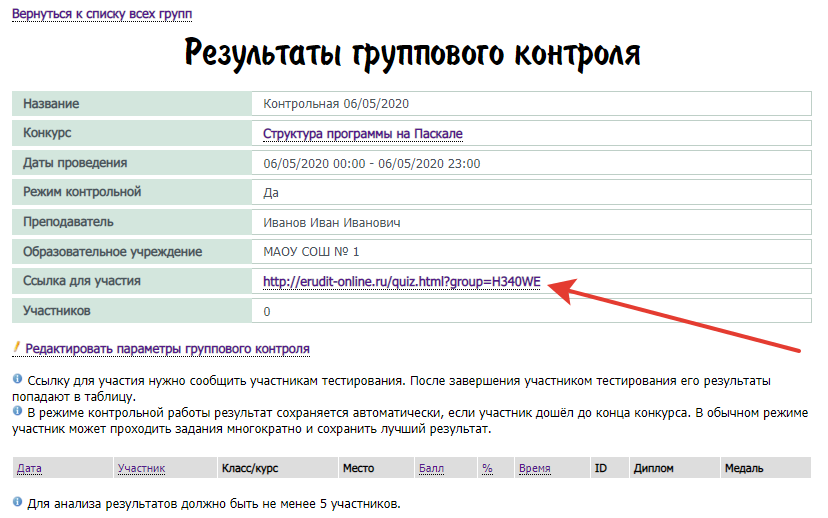Click info icon beside 'Для анализа результатов' note
828x518 pixels.
pos(17,502)
